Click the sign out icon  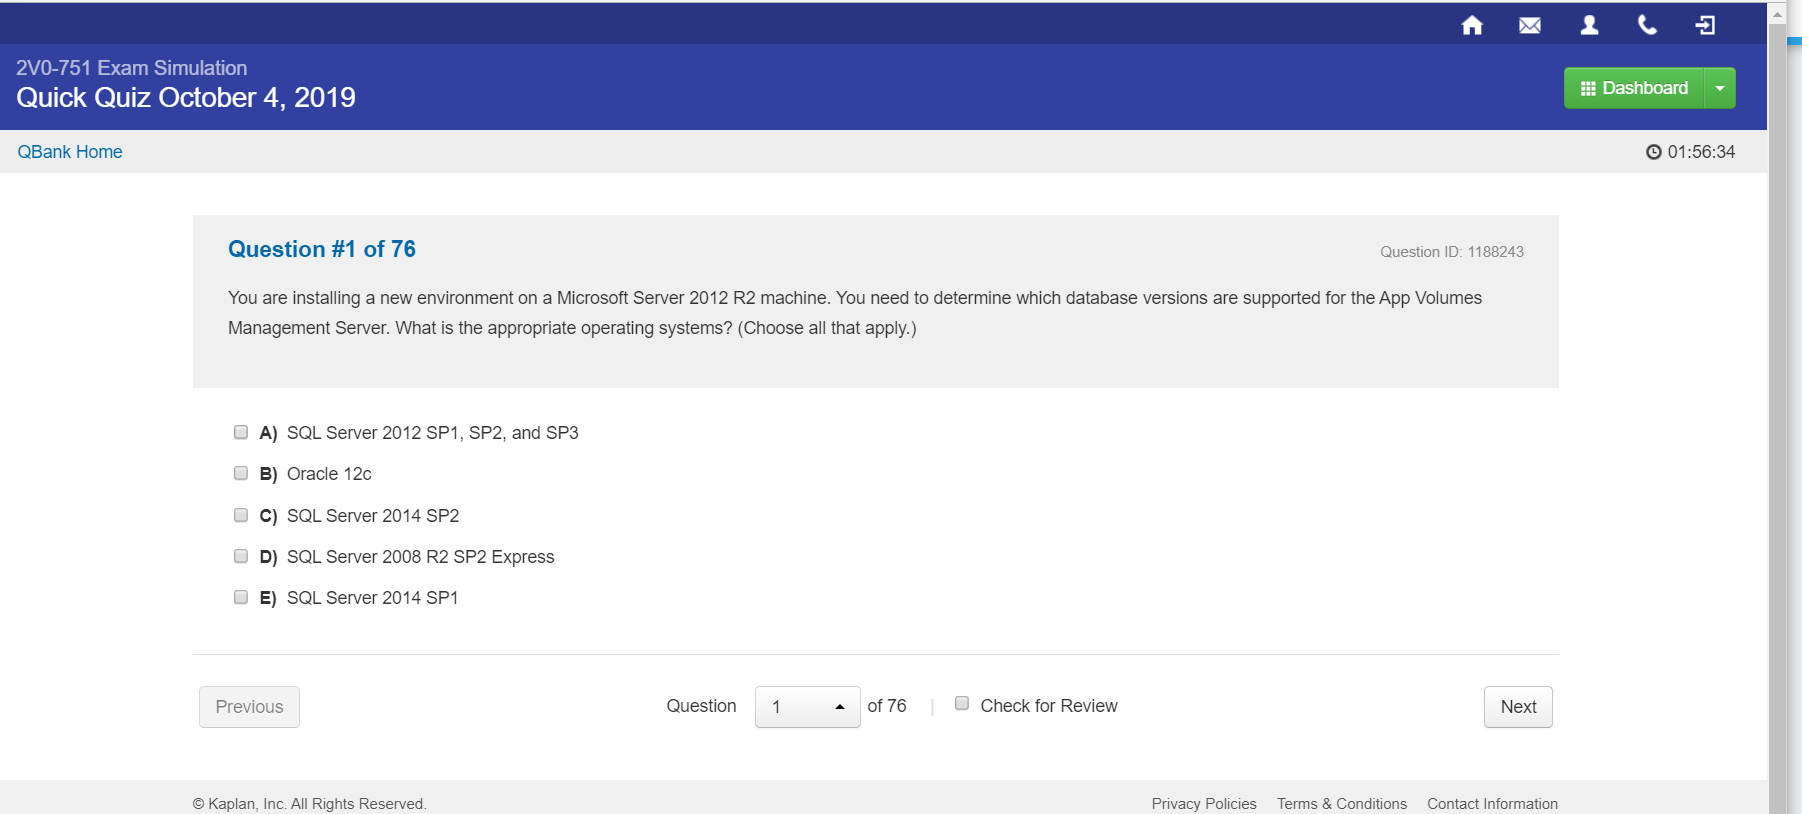[x=1705, y=26]
